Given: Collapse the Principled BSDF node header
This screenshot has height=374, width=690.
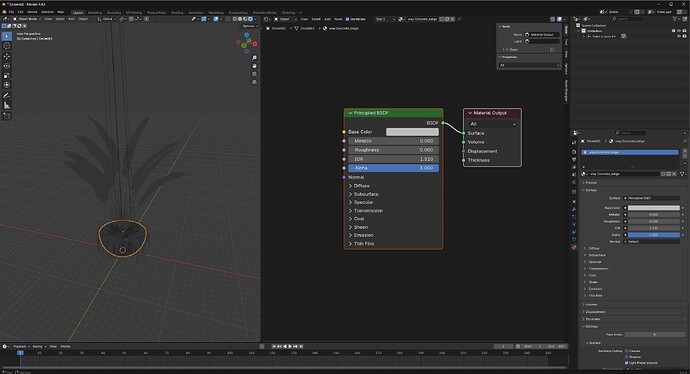Looking at the screenshot, I should (350, 113).
